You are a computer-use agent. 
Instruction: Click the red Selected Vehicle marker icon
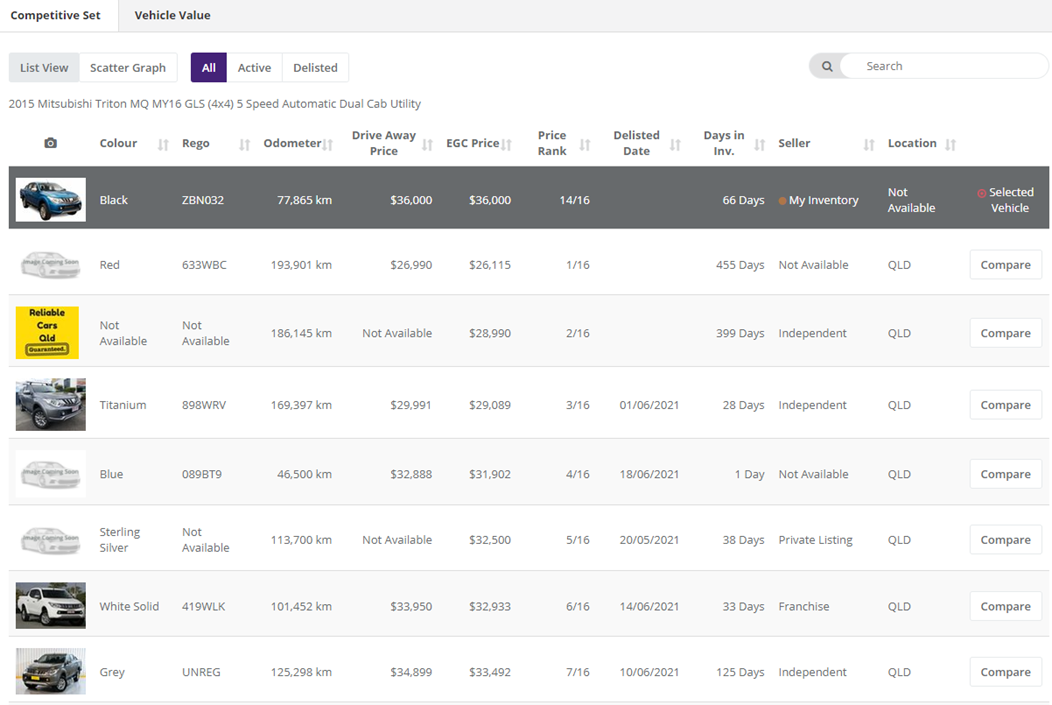(982, 193)
